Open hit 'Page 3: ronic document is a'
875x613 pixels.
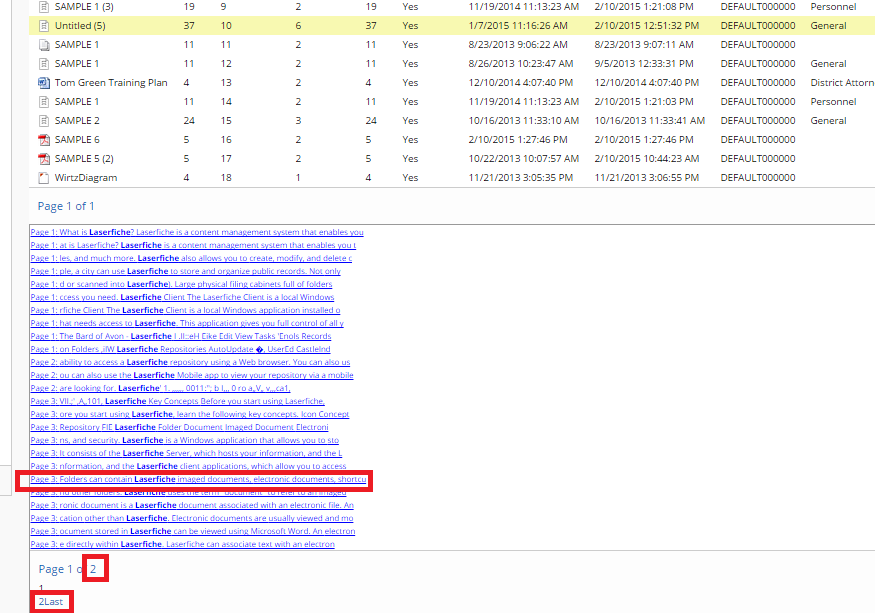[x=192, y=505]
